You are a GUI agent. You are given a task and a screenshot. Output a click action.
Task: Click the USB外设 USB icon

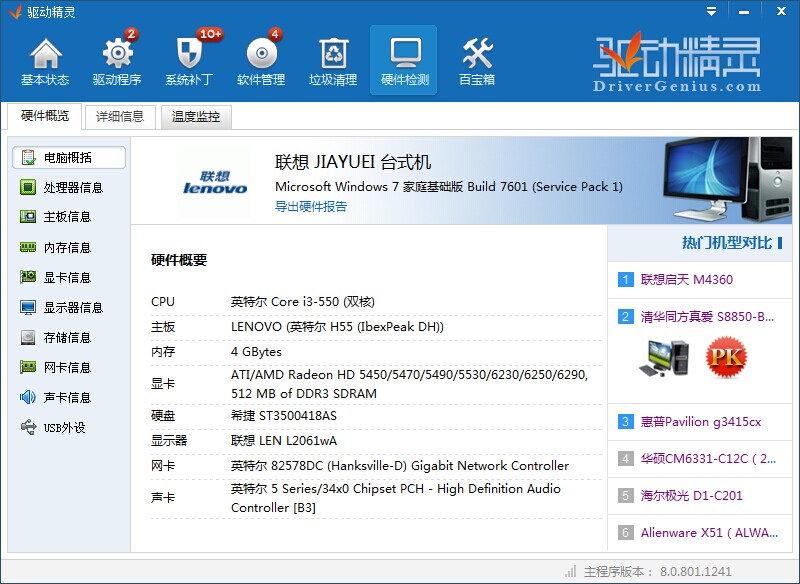coord(29,427)
